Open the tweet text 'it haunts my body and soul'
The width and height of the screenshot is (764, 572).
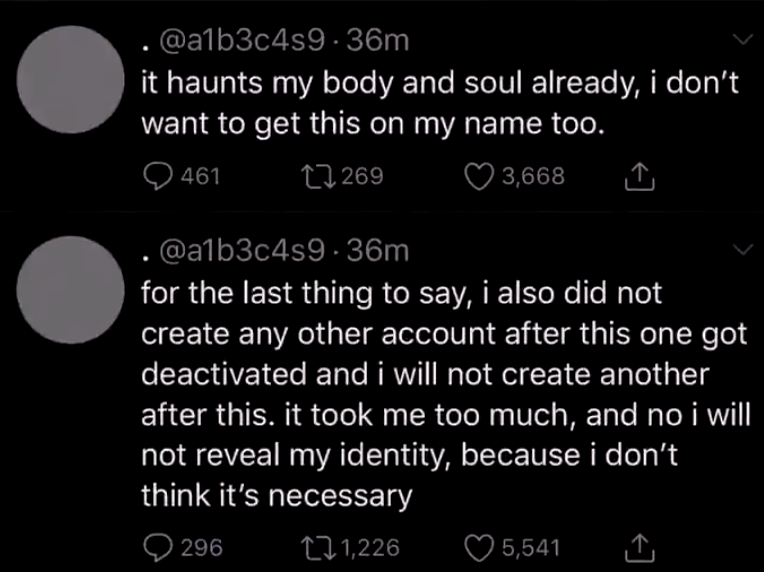click(438, 105)
